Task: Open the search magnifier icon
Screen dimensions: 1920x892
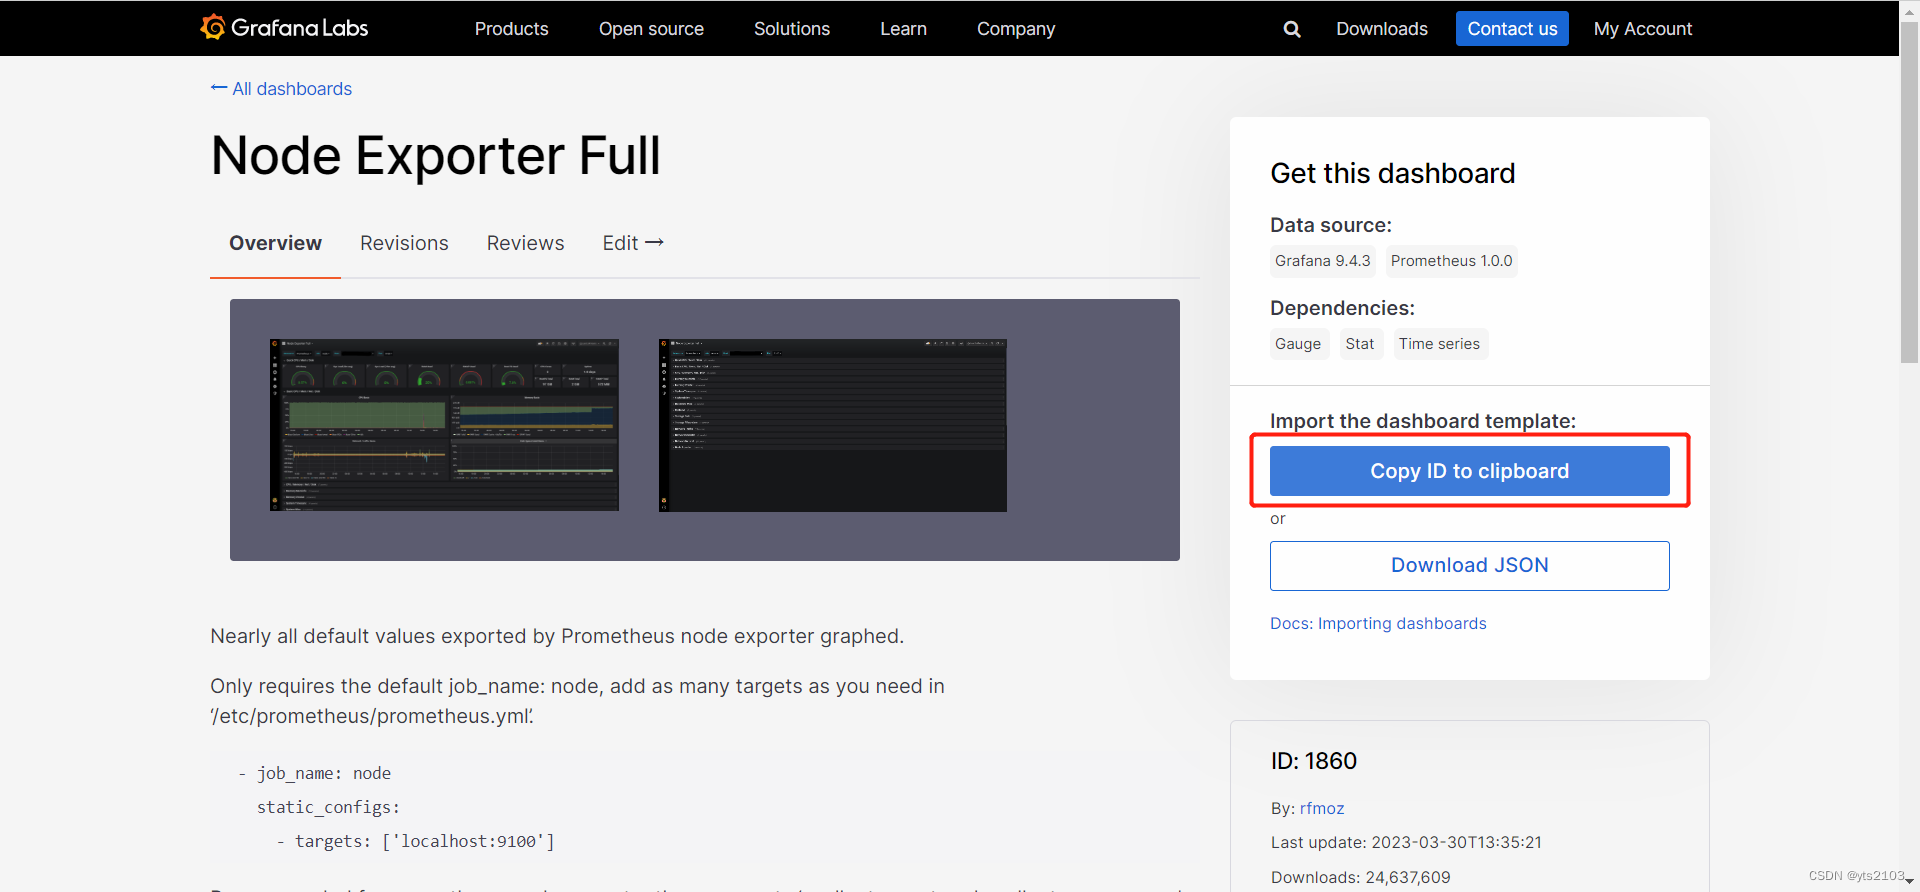Action: click(1292, 29)
